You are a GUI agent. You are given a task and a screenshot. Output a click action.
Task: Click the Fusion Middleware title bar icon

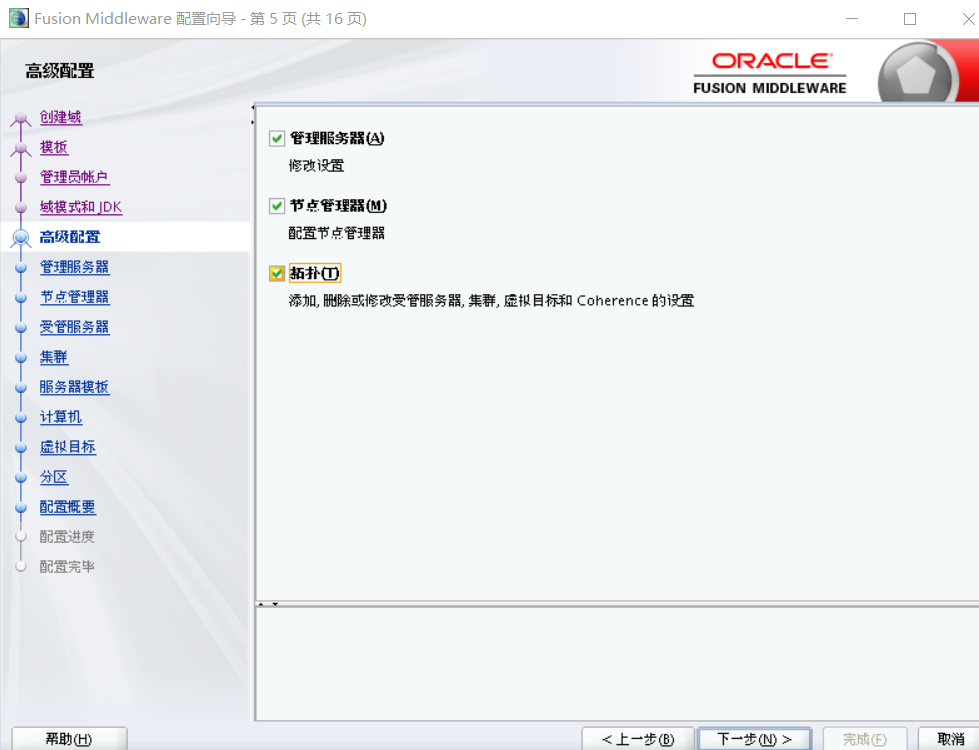click(x=16, y=17)
